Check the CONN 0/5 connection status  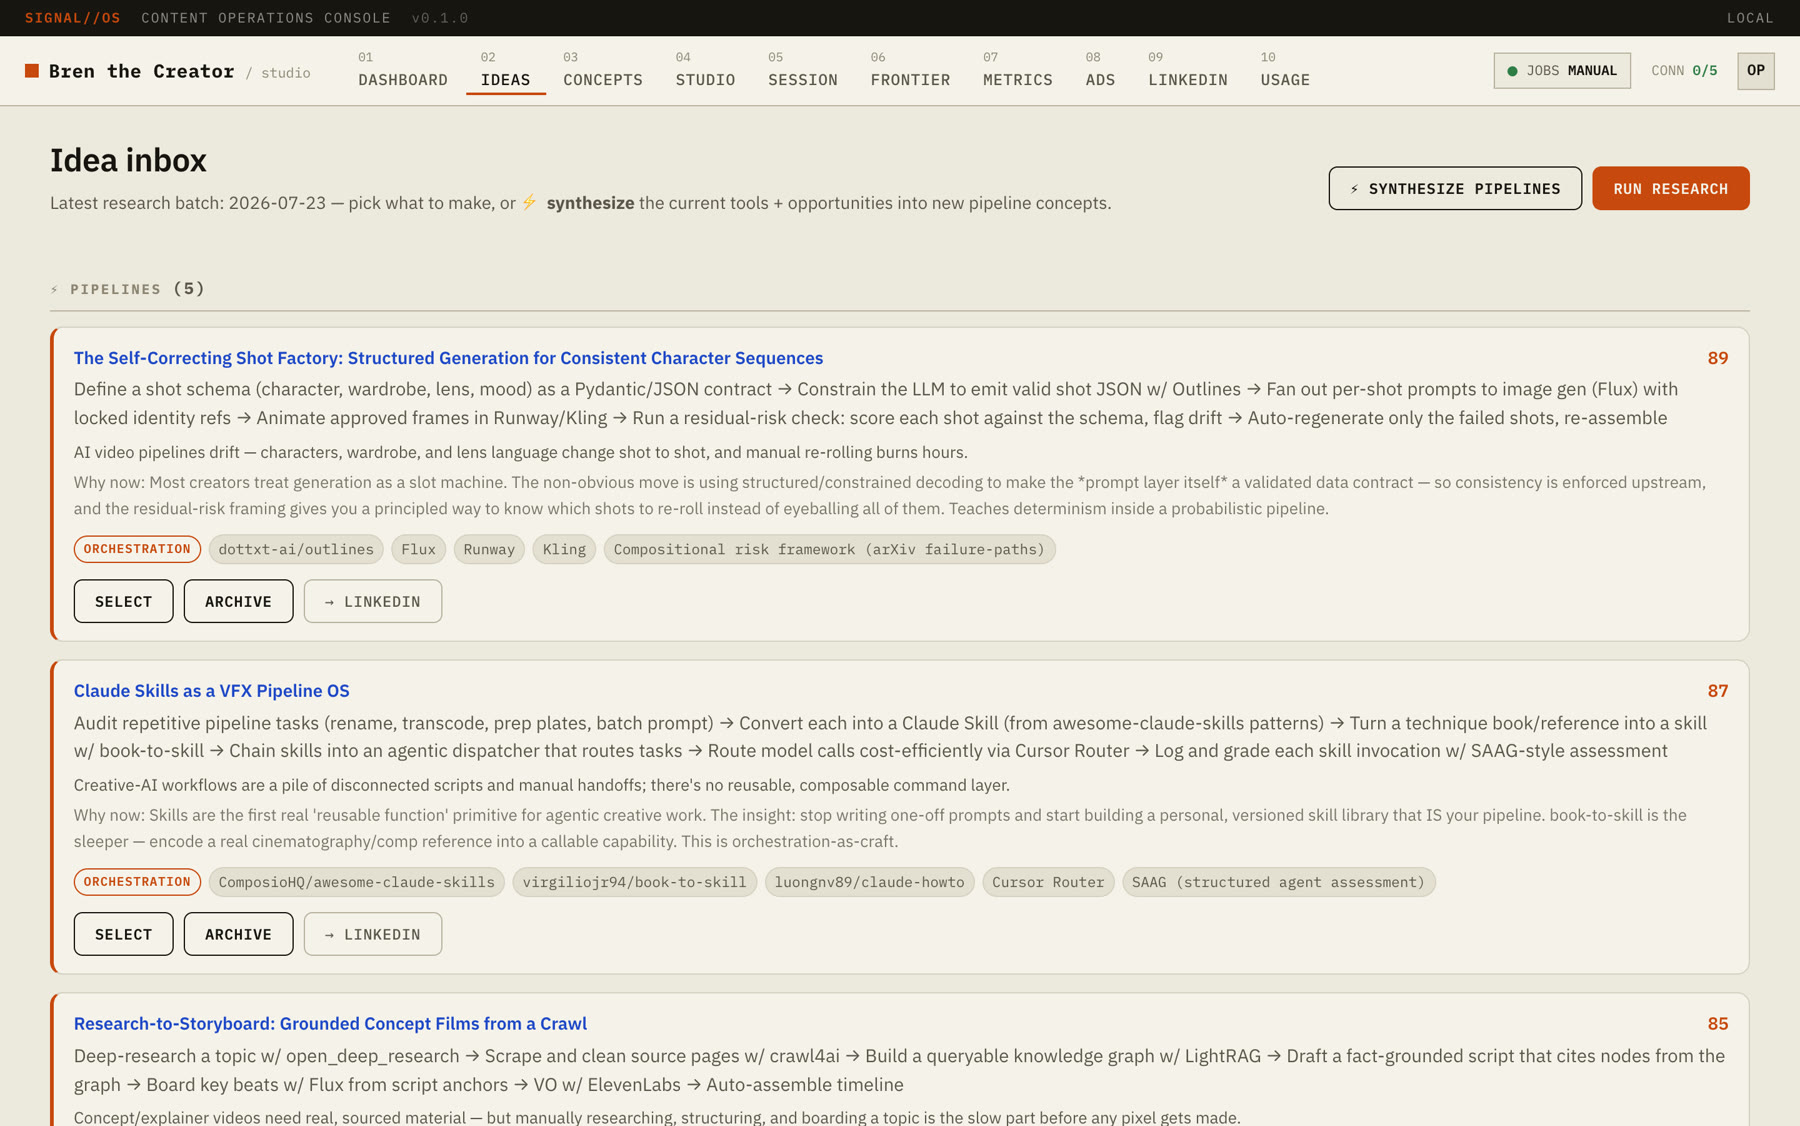1684,71
